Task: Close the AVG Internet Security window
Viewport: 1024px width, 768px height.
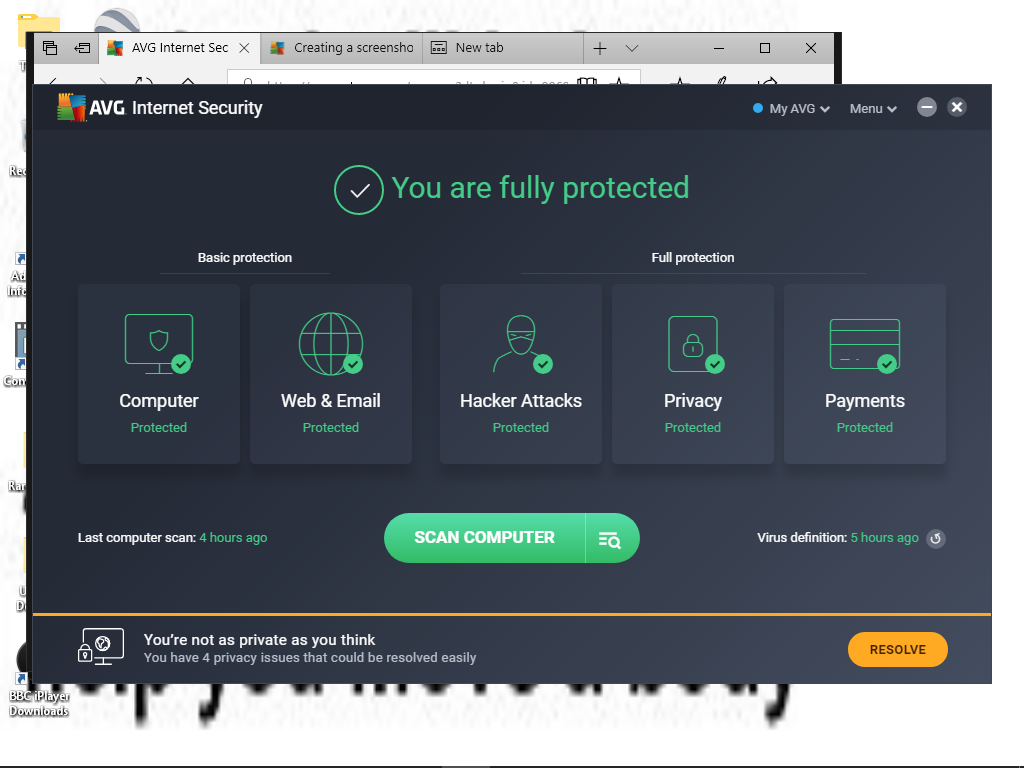Action: [x=957, y=107]
